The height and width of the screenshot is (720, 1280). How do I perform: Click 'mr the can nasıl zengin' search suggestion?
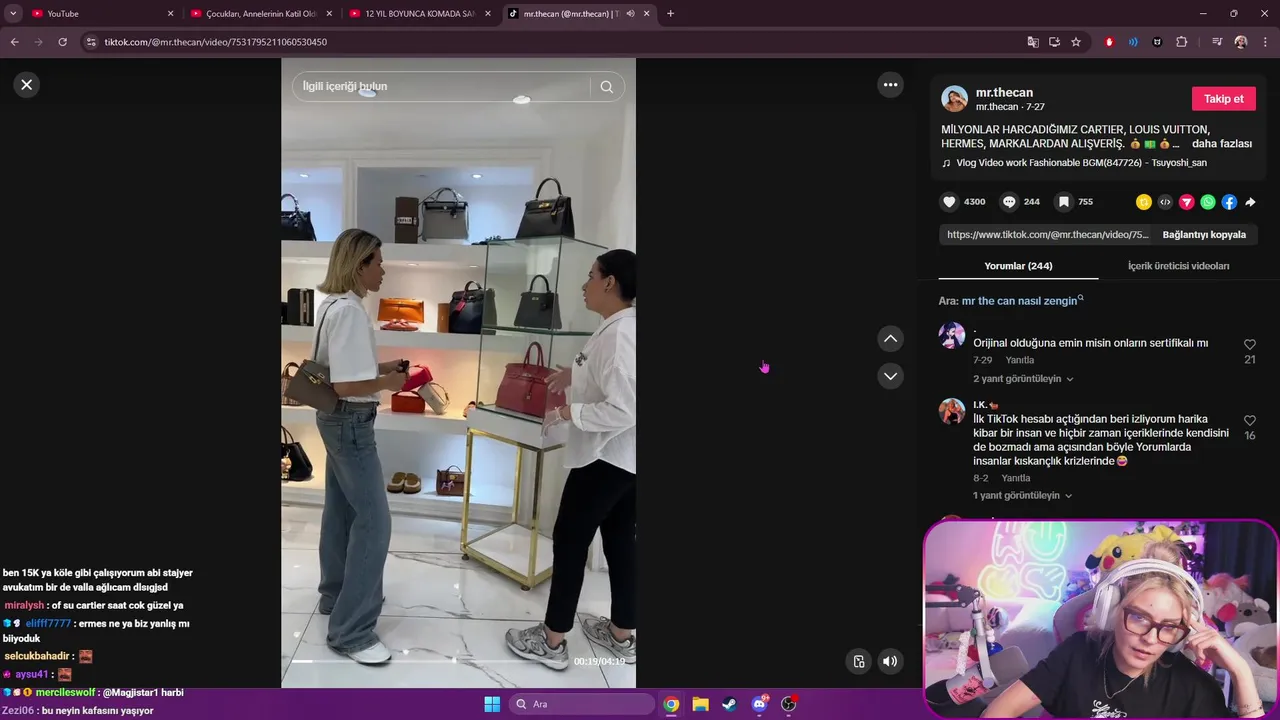point(1022,301)
